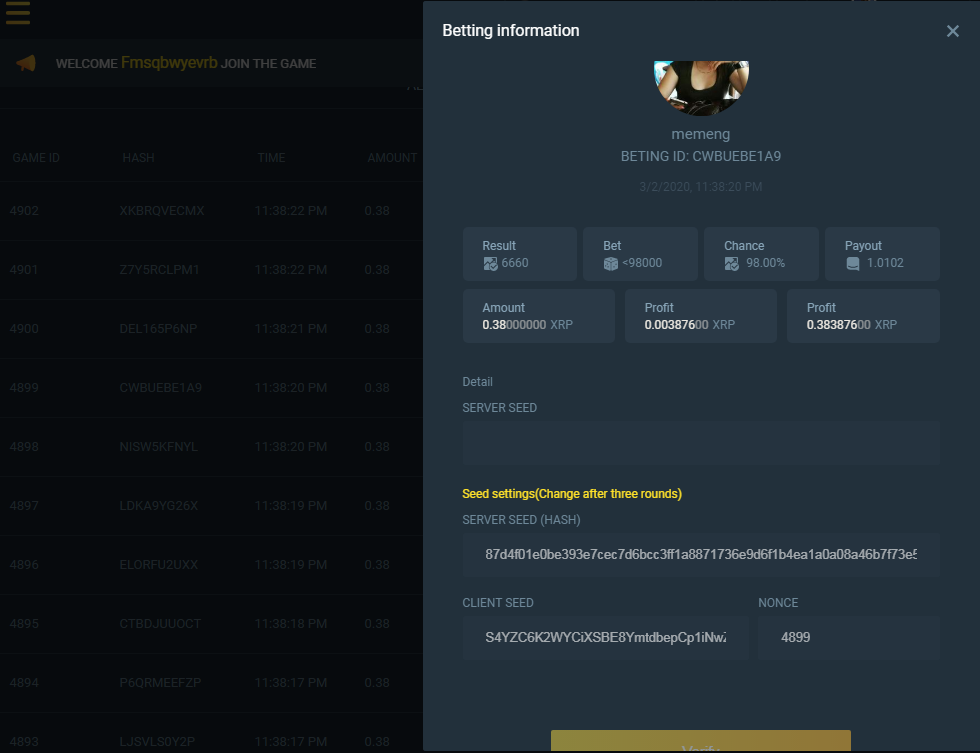Select the SERVER SEED (HASH) field
The width and height of the screenshot is (980, 753).
pyautogui.click(x=701, y=554)
